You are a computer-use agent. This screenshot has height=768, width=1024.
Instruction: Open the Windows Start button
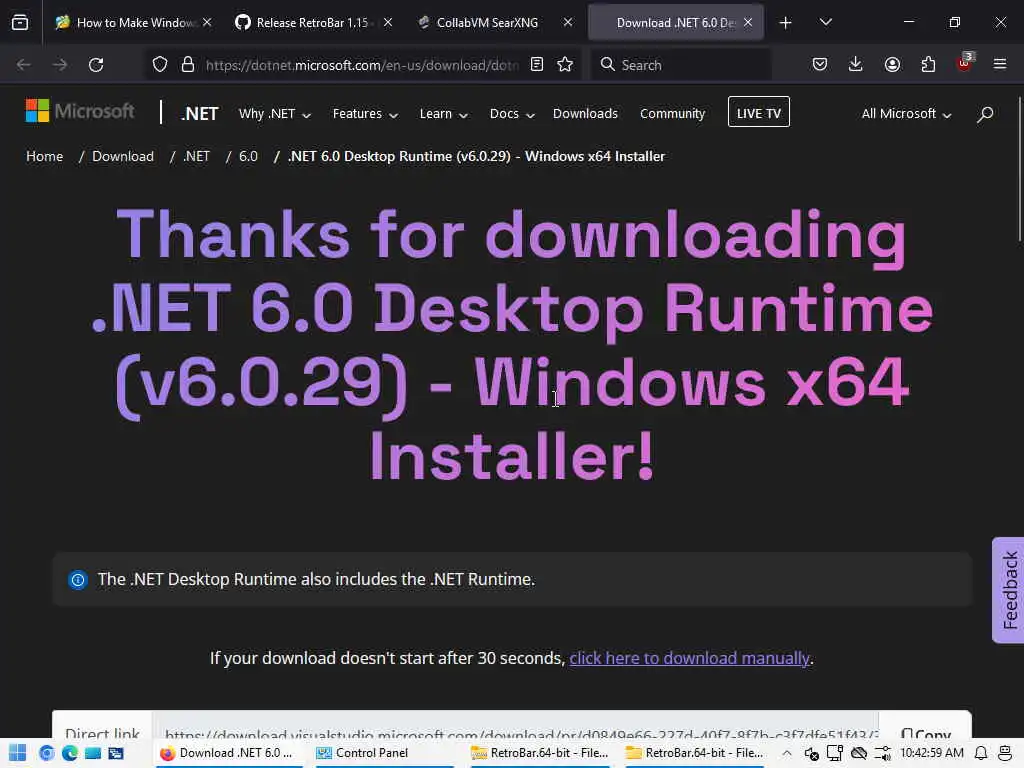18,753
